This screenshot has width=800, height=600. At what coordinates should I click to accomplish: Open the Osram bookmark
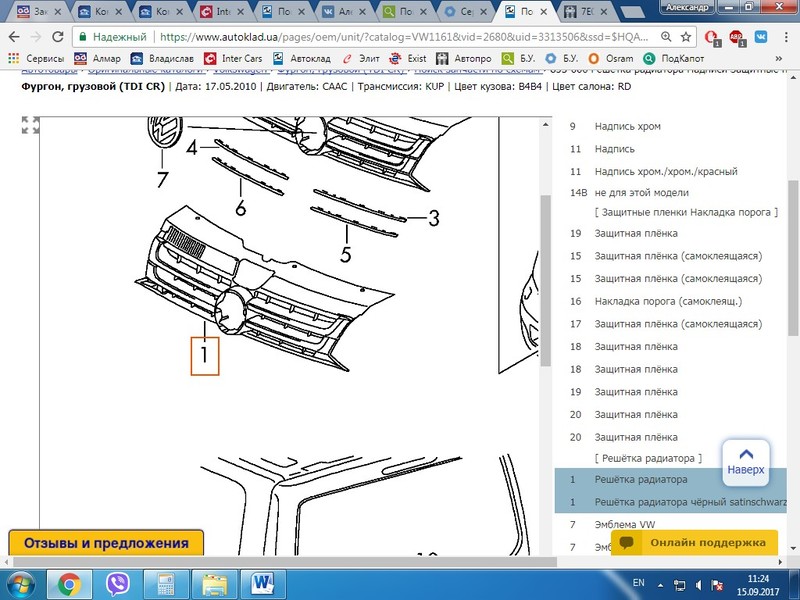(565, 58)
